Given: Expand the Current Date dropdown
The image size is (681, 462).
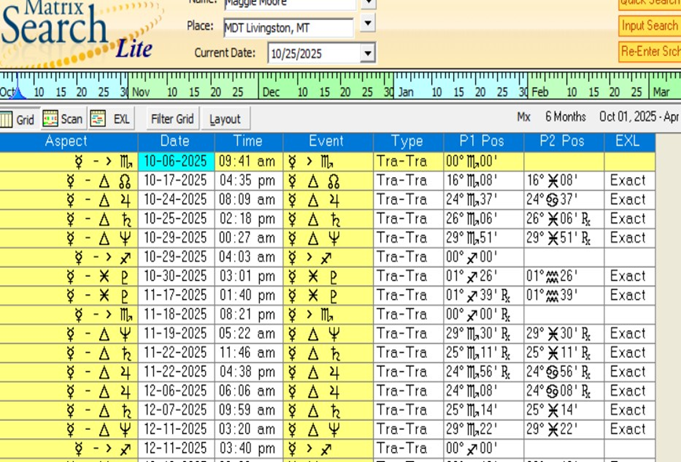Looking at the screenshot, I should 367,53.
